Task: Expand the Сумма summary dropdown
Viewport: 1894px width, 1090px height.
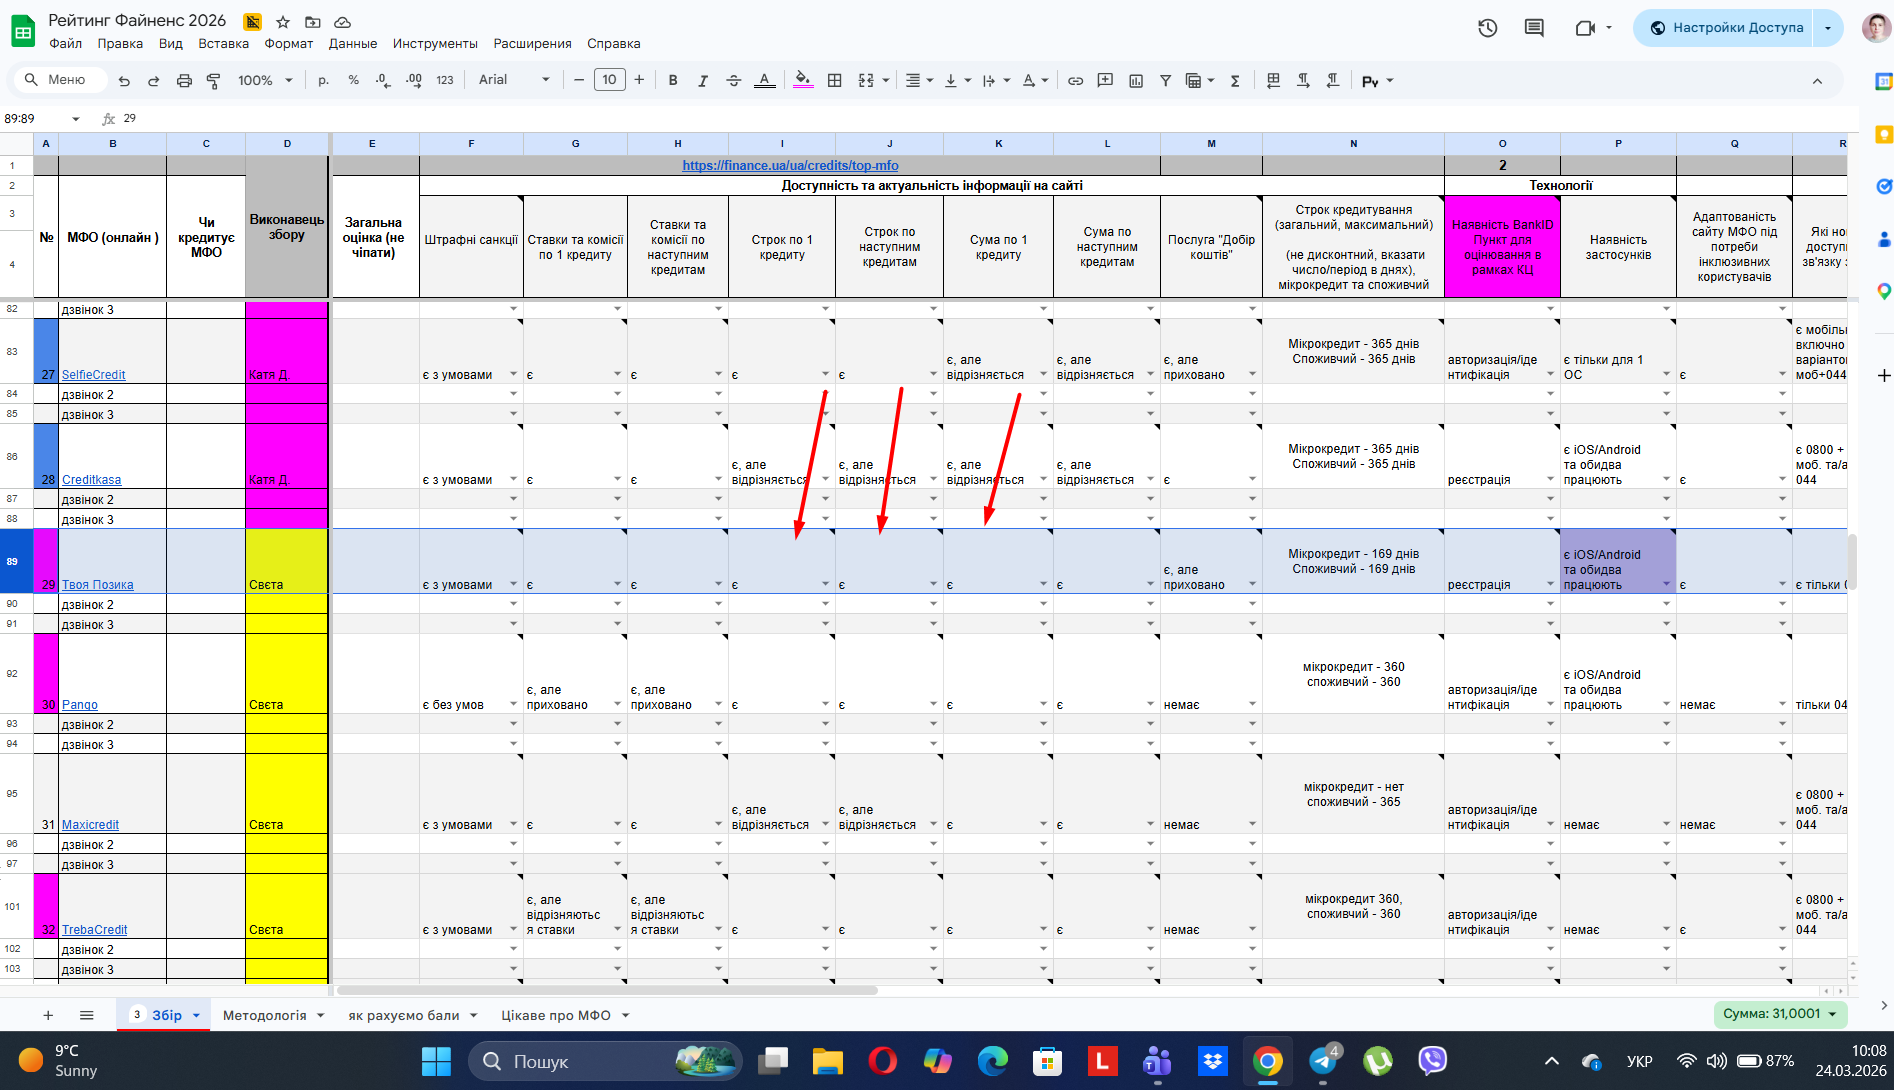Action: pos(1832,1014)
